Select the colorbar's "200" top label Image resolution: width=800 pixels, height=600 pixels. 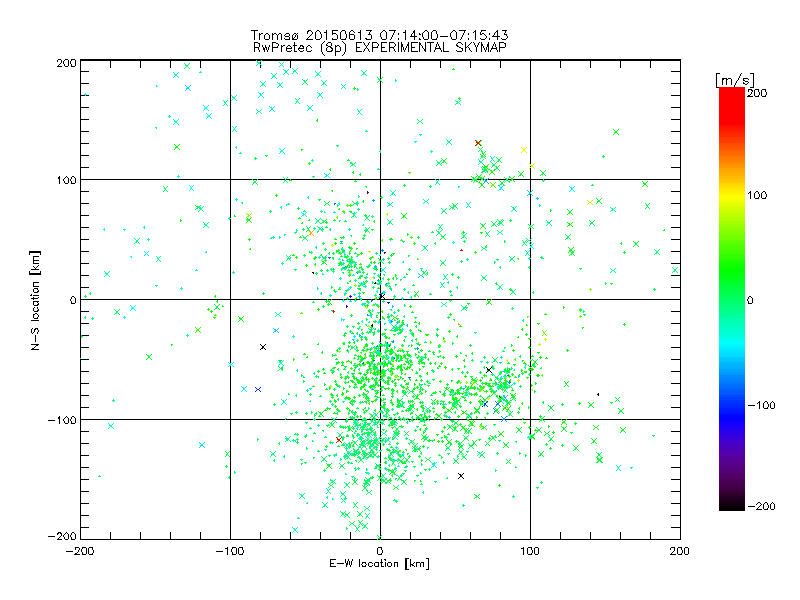click(757, 93)
